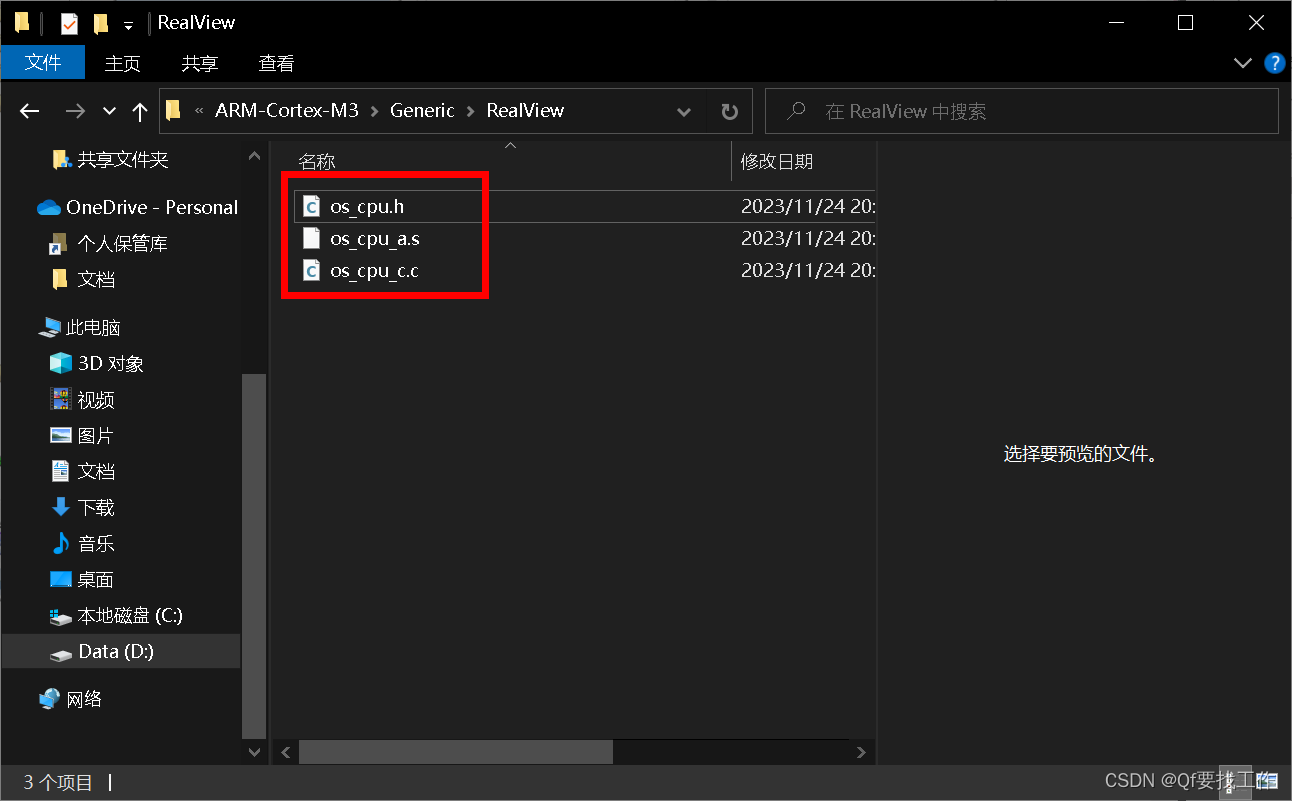Expand the chevron after Generic breadcrumb

pyautogui.click(x=471, y=111)
